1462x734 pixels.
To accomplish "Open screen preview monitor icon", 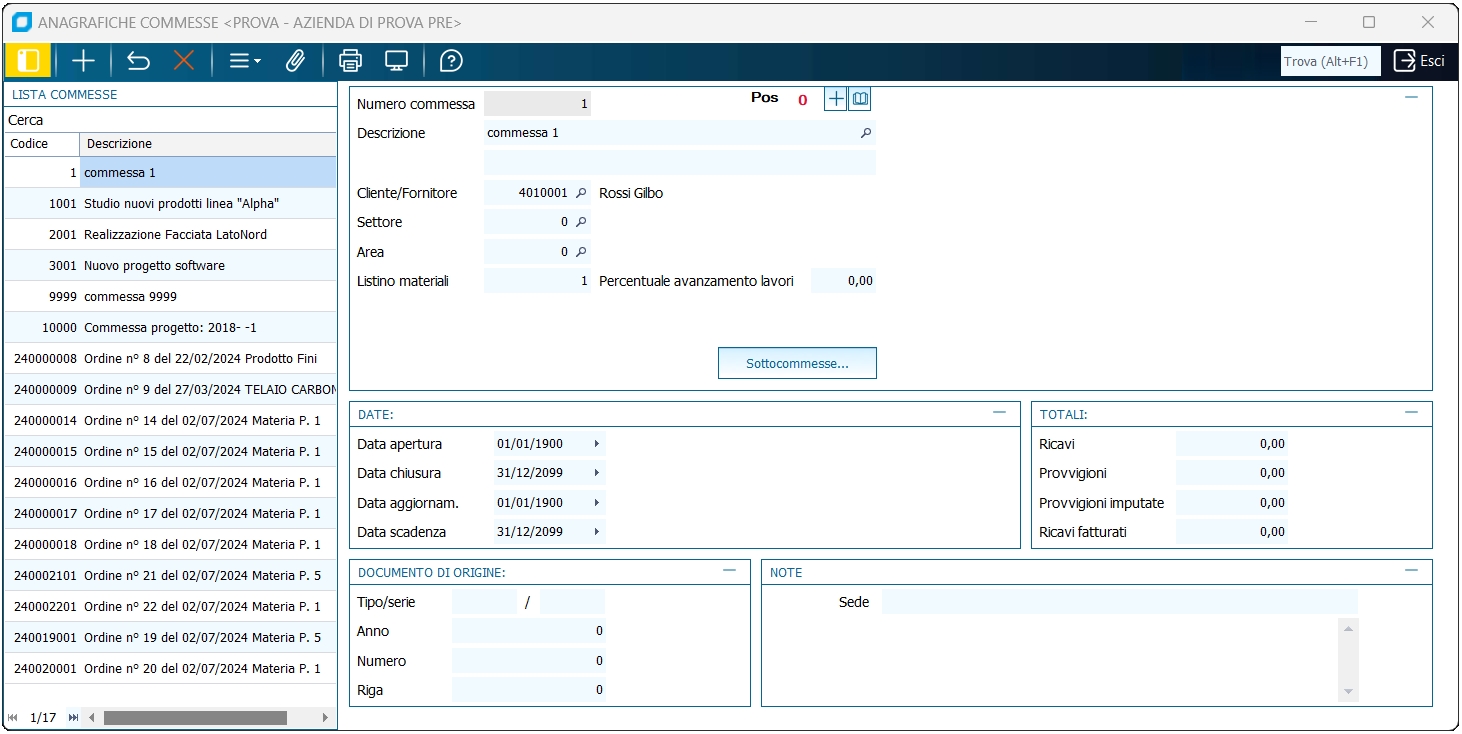I will pyautogui.click(x=397, y=61).
